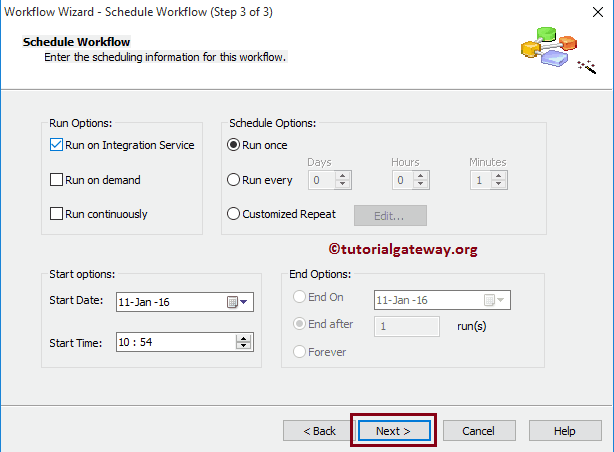Image resolution: width=614 pixels, height=452 pixels.
Task: Enable Run continuously checkbox
Action: tap(56, 214)
